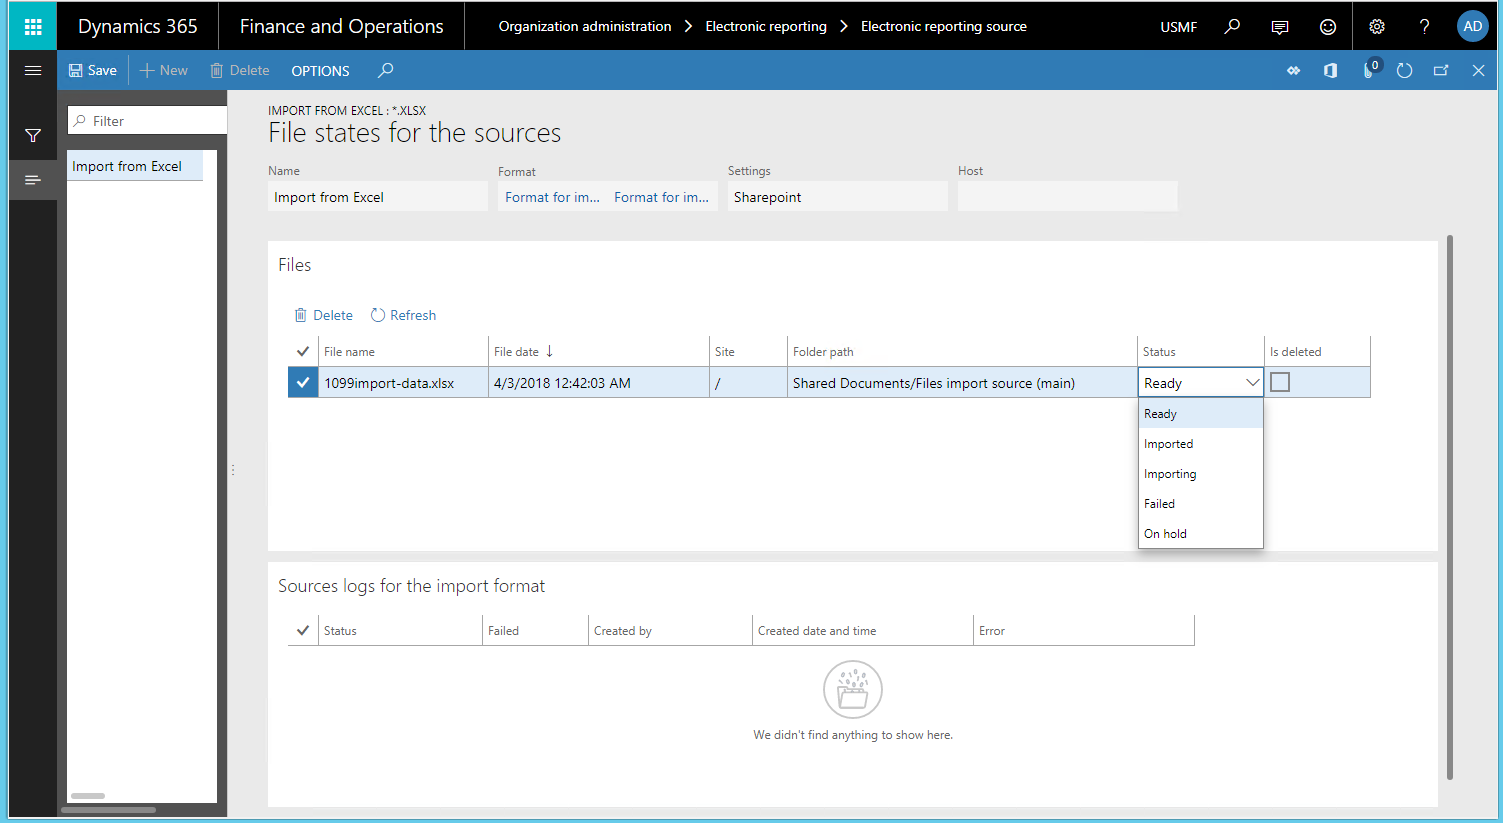The height and width of the screenshot is (823, 1503).
Task: Click the refresh page icon in action bar
Action: [x=1404, y=70]
